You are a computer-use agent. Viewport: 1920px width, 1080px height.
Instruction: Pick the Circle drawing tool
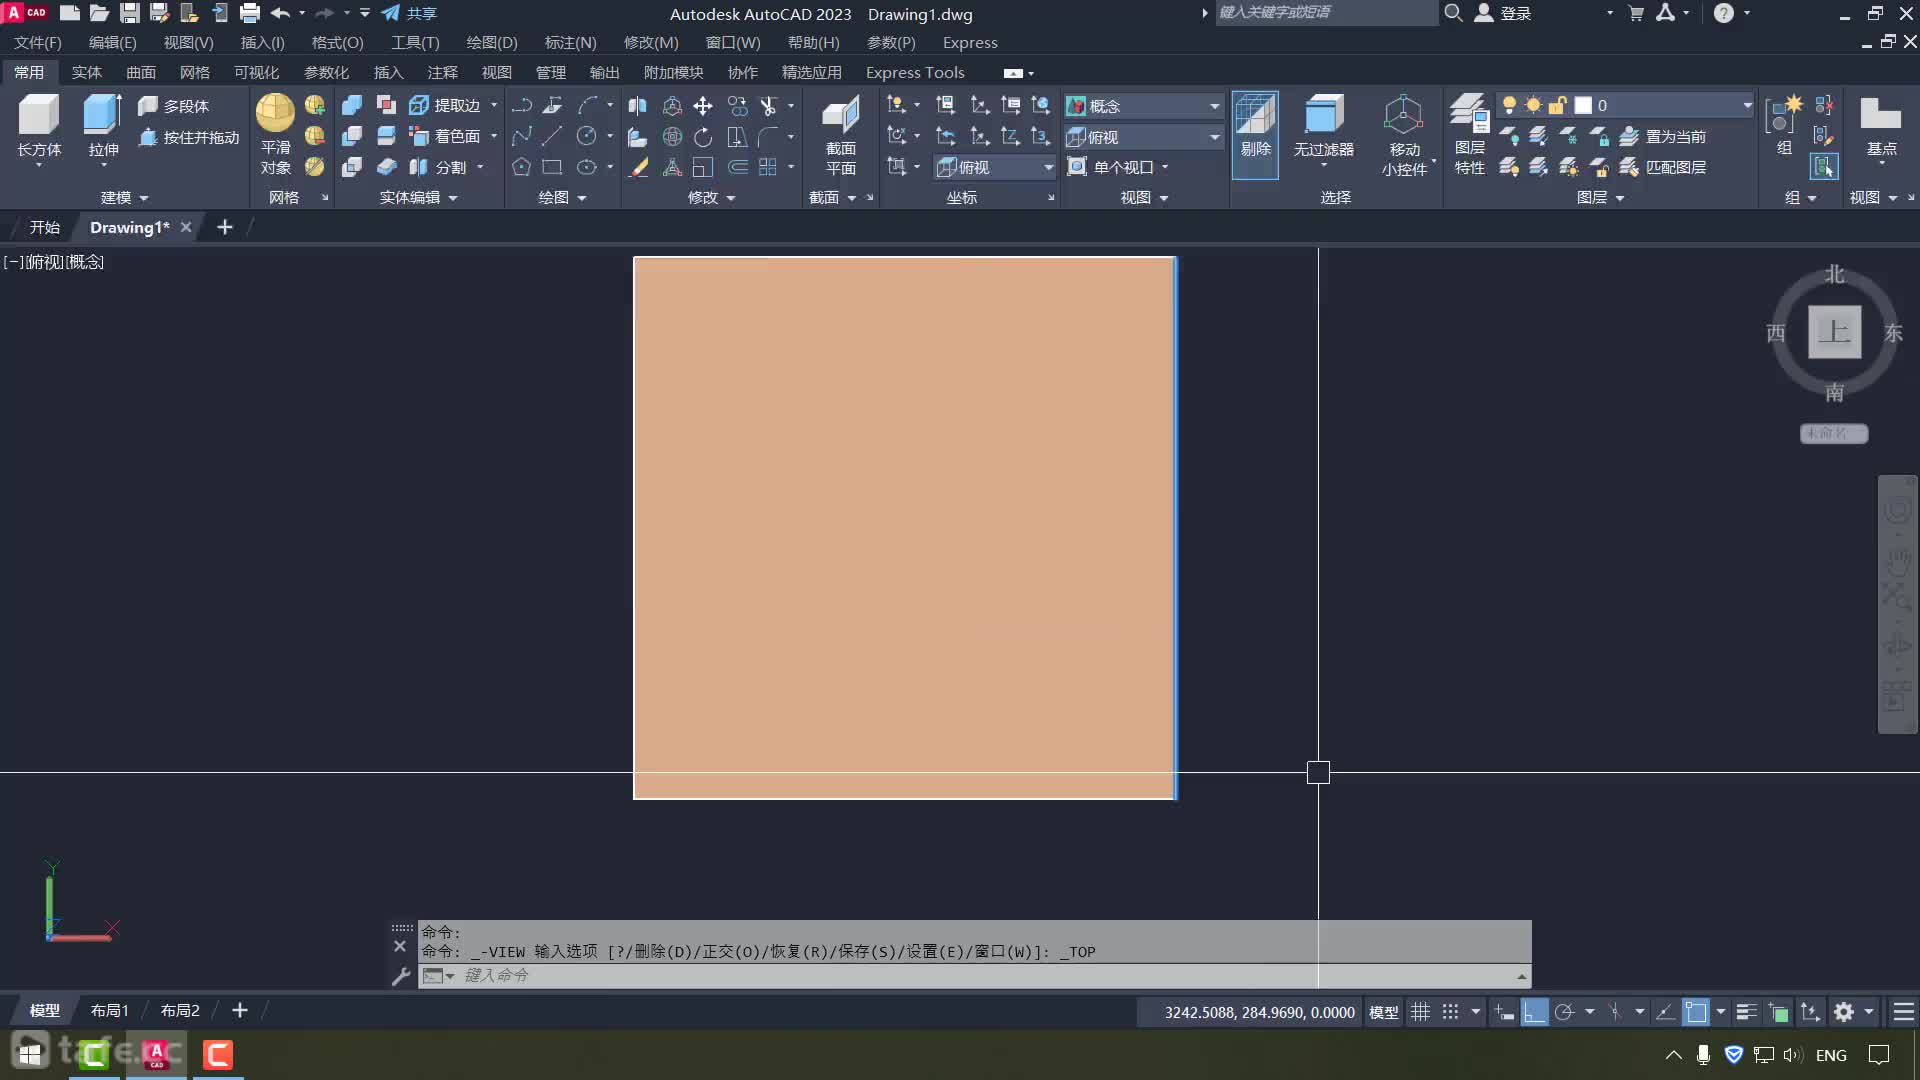pos(587,136)
